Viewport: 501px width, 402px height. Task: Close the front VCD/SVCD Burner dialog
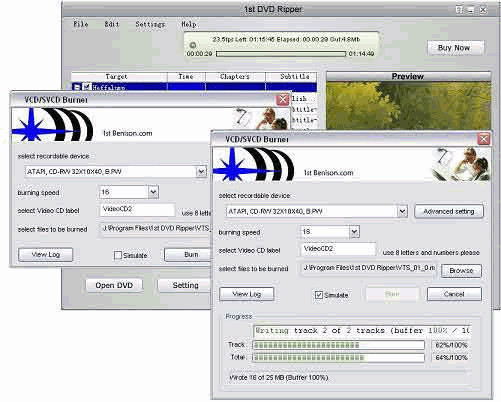click(x=484, y=139)
